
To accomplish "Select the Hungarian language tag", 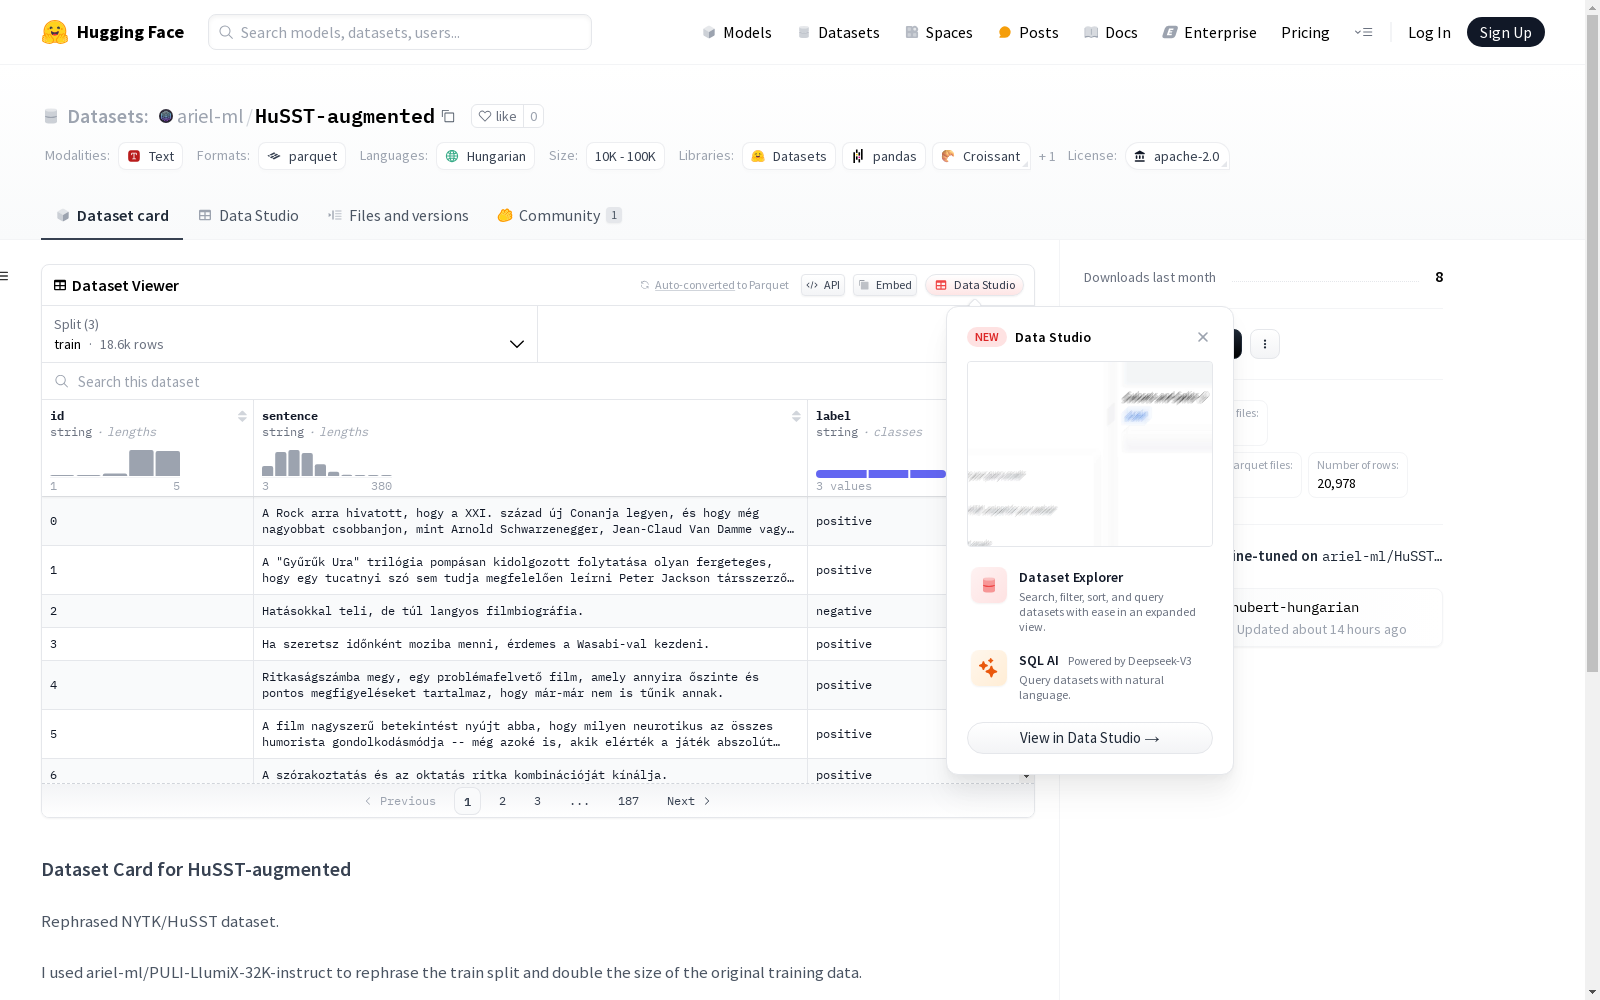I will tap(485, 156).
